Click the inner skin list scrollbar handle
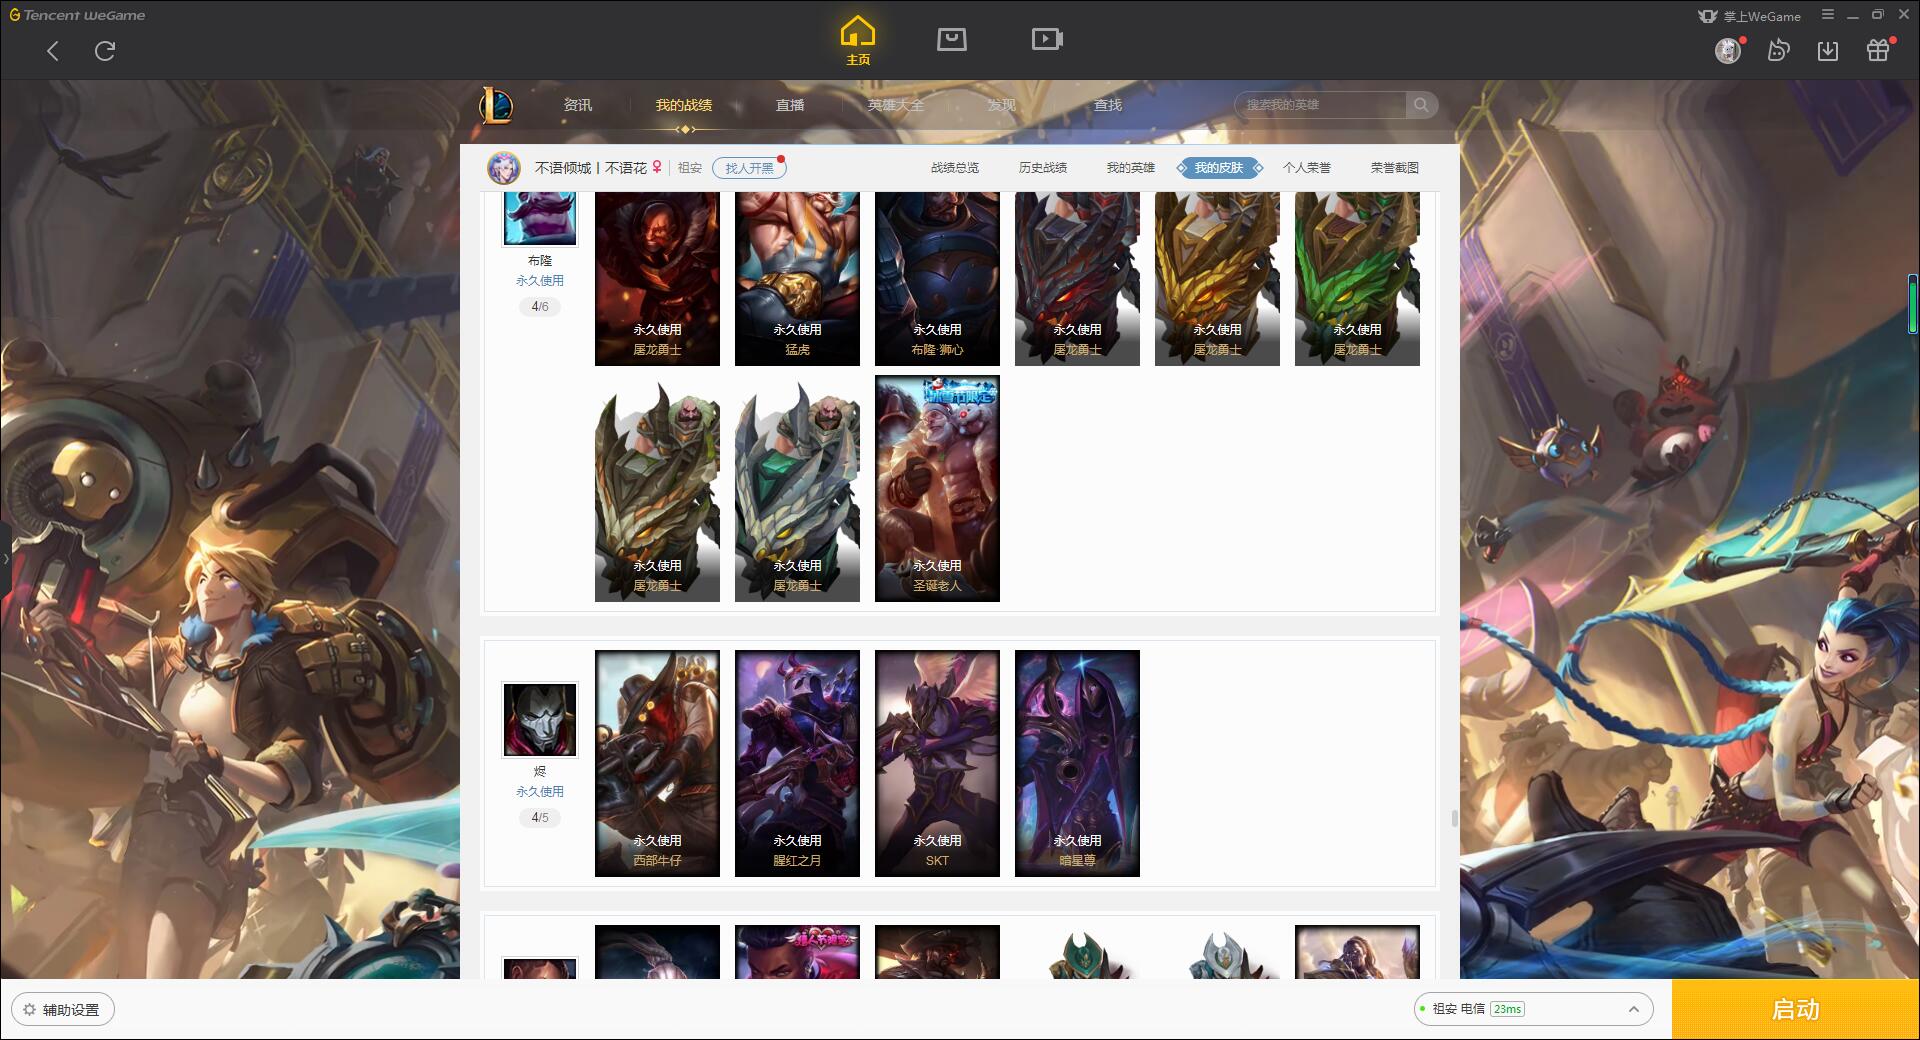 click(x=1454, y=819)
